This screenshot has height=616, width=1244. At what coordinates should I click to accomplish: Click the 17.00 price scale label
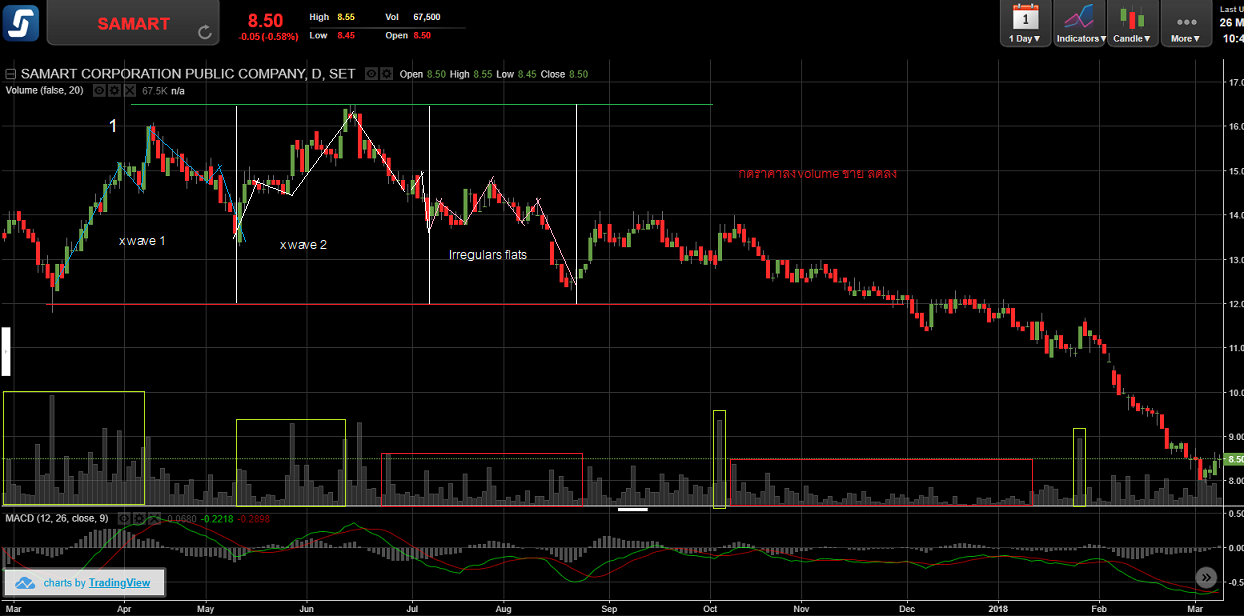pyautogui.click(x=1234, y=83)
